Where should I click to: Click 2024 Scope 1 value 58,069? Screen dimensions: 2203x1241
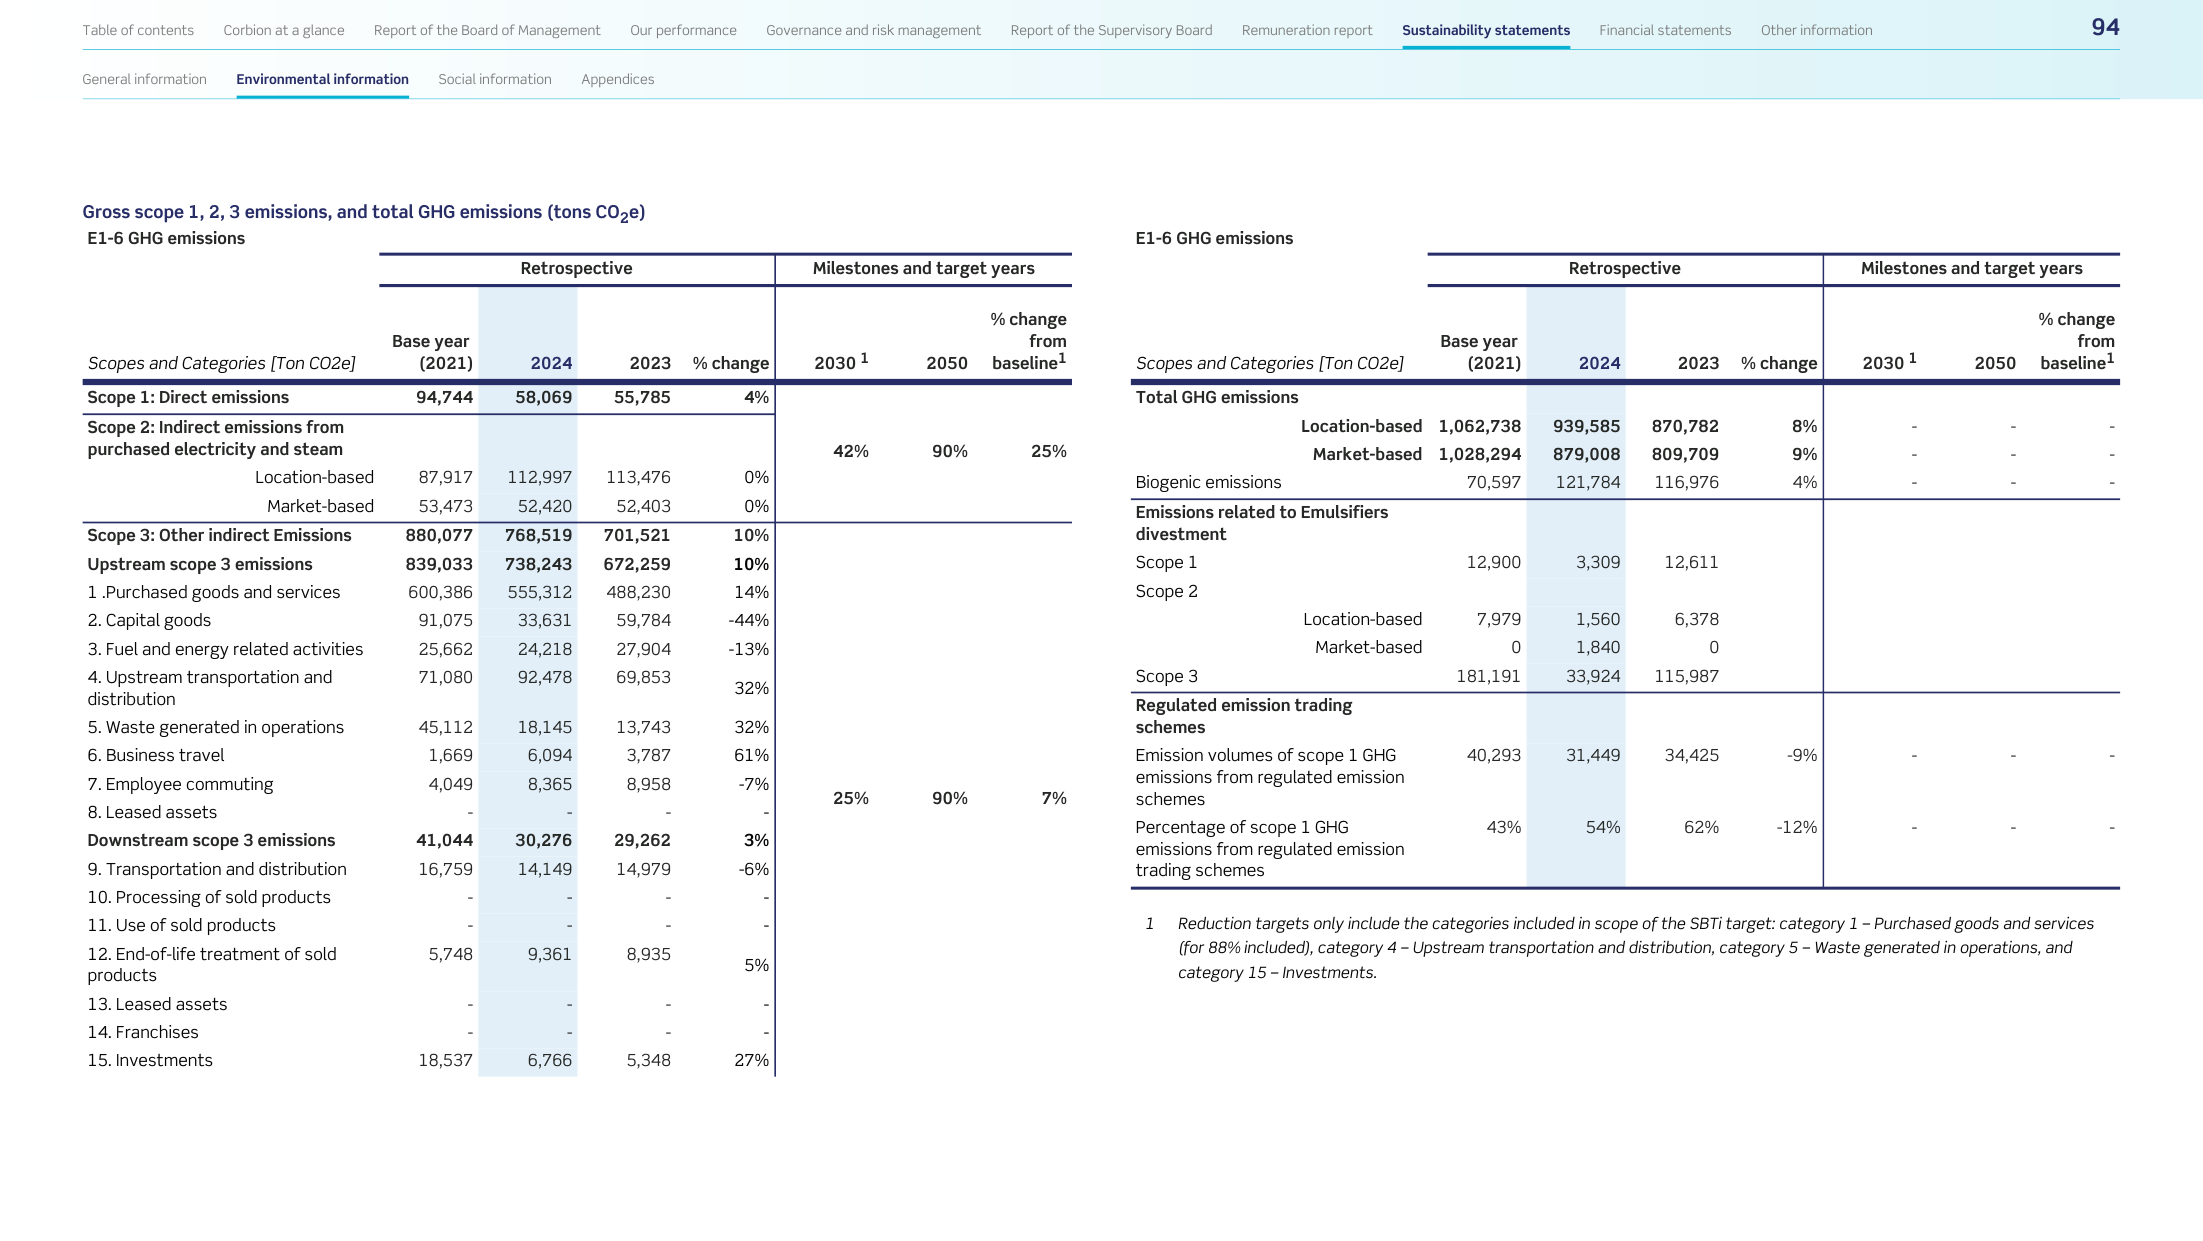coord(543,397)
